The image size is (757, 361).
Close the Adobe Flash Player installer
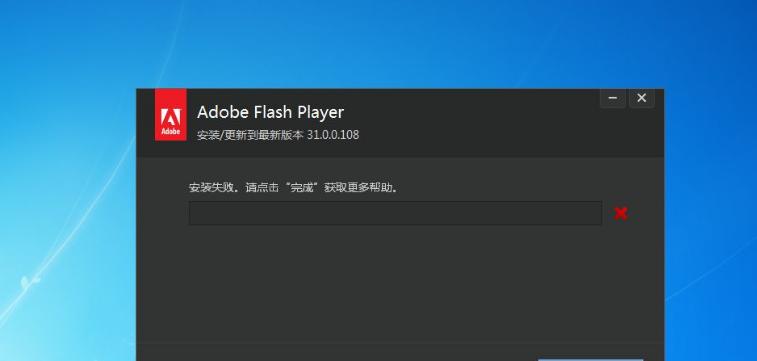click(641, 98)
